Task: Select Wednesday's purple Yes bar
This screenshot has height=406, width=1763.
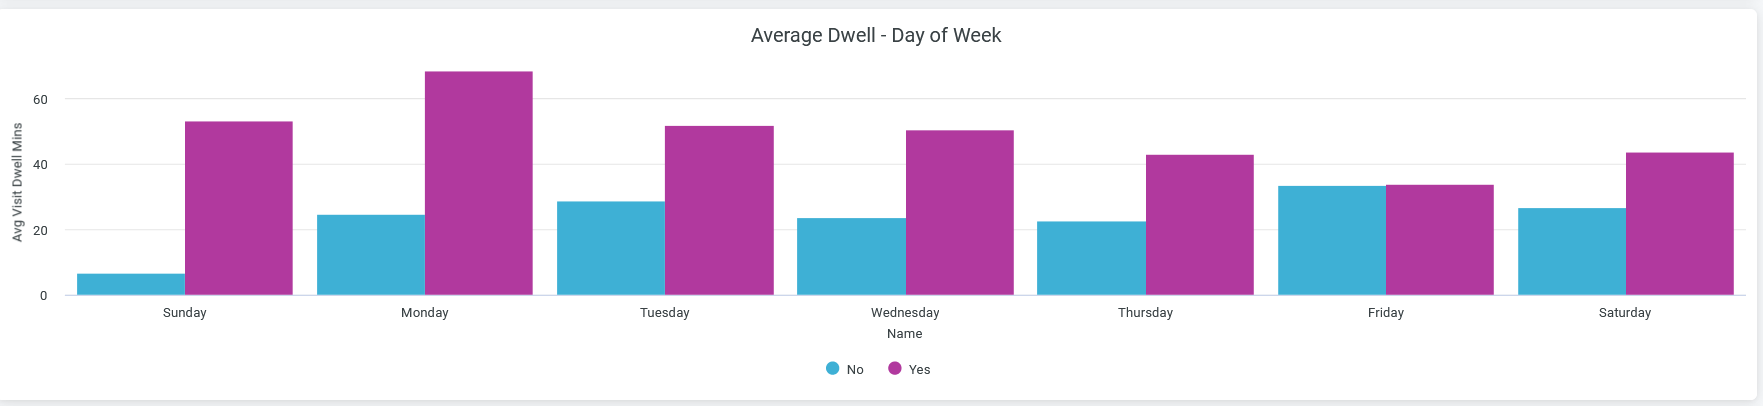Action: [960, 212]
